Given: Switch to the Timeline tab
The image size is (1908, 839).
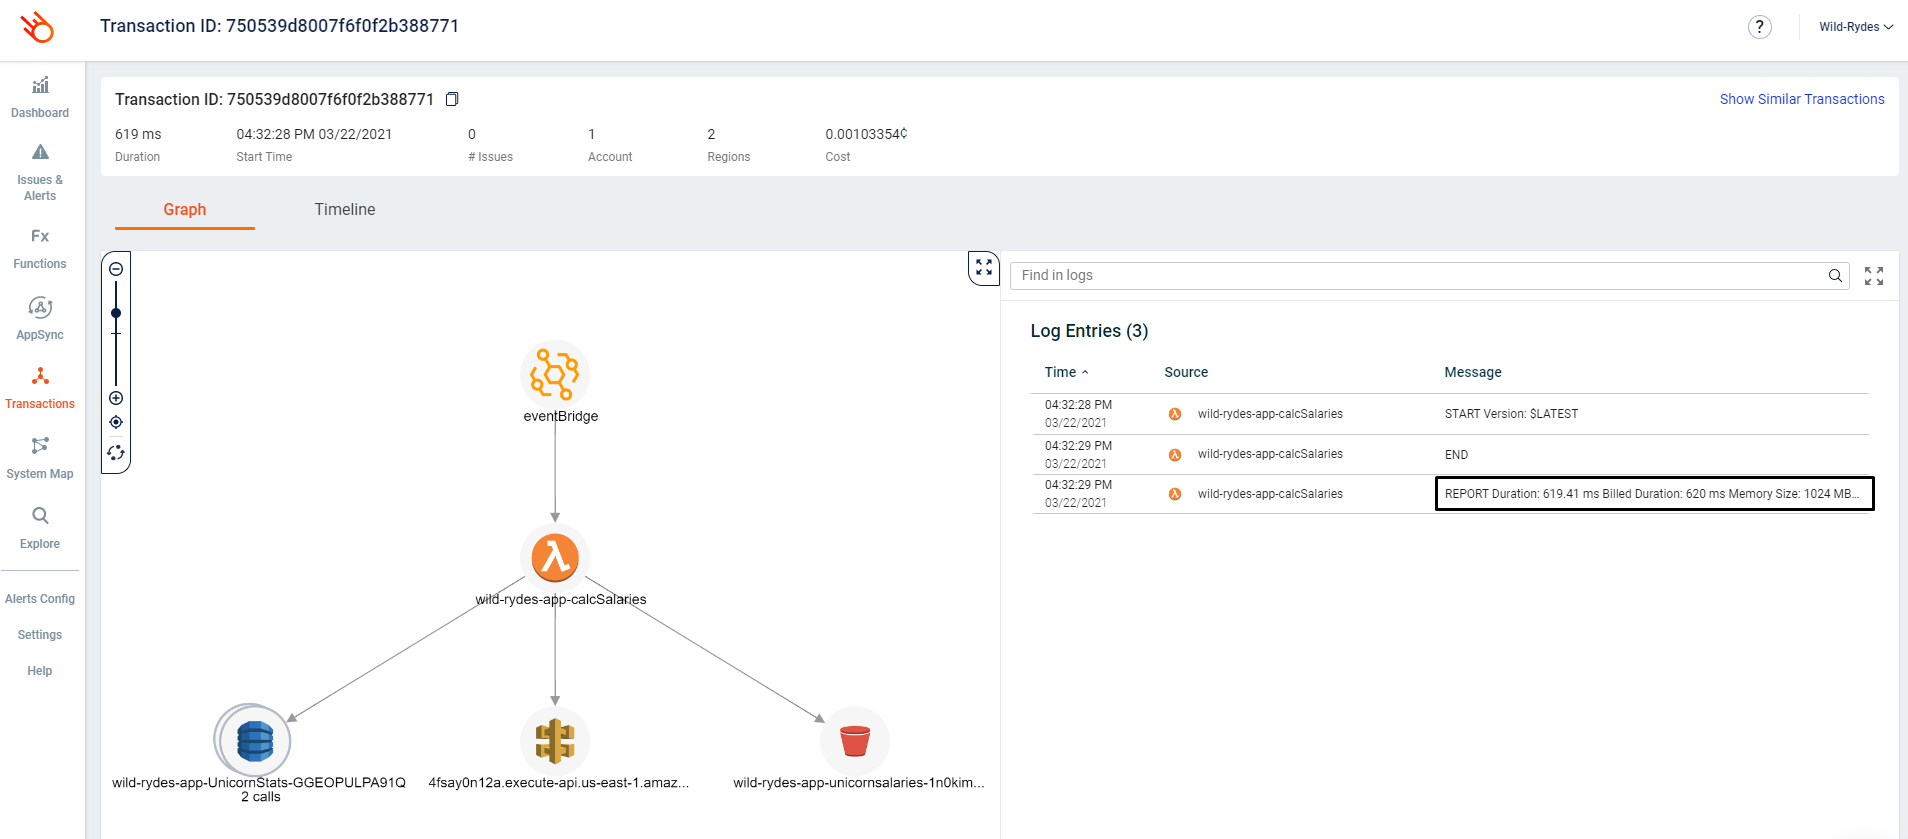Looking at the screenshot, I should (345, 210).
